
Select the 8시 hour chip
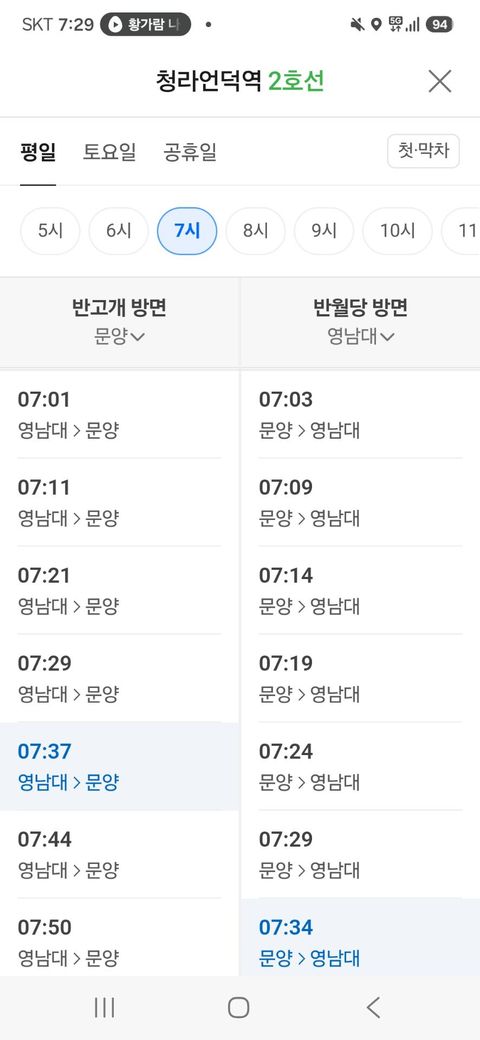point(255,231)
